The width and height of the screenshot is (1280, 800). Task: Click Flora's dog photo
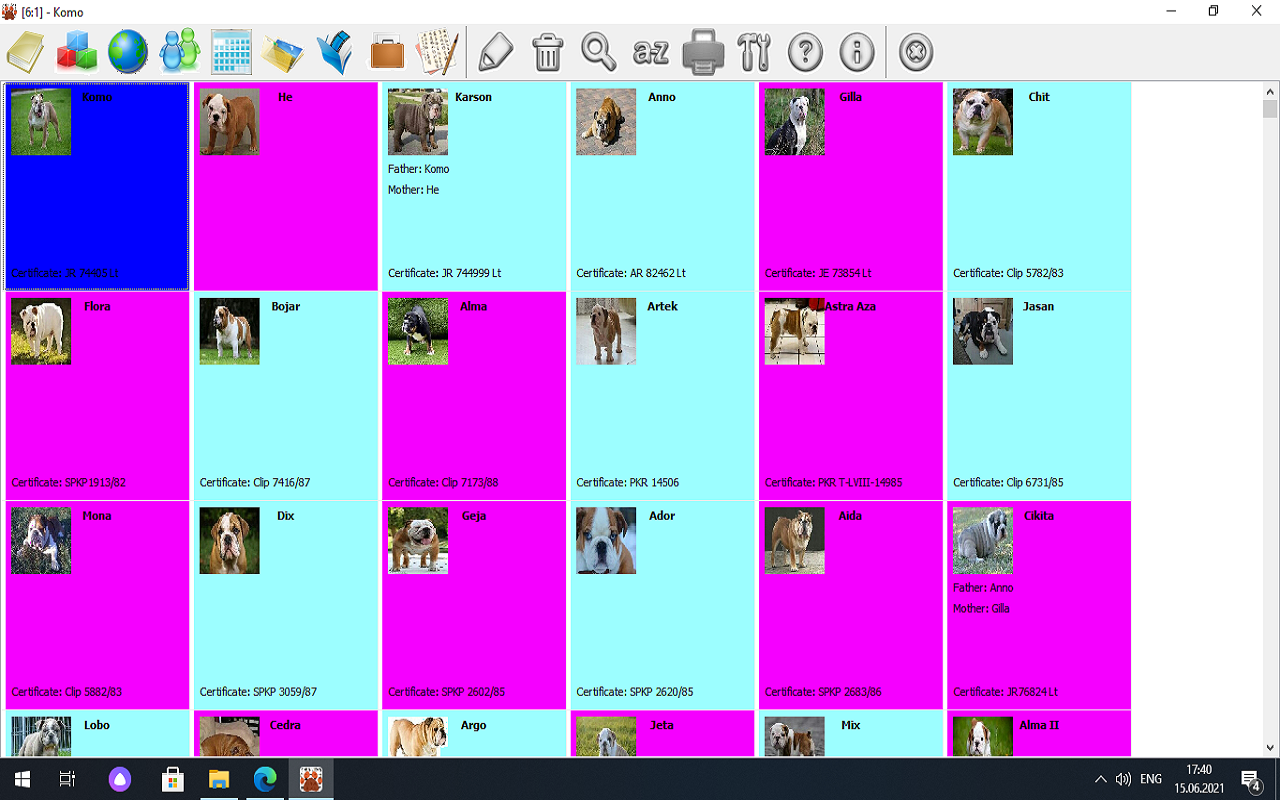coord(41,331)
